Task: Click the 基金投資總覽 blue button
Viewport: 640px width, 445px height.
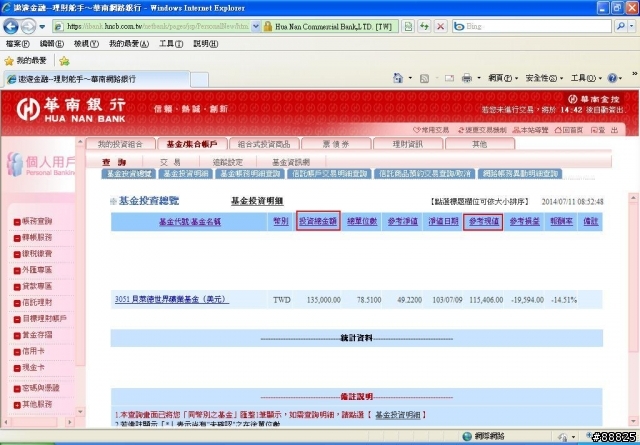Action: (129, 174)
